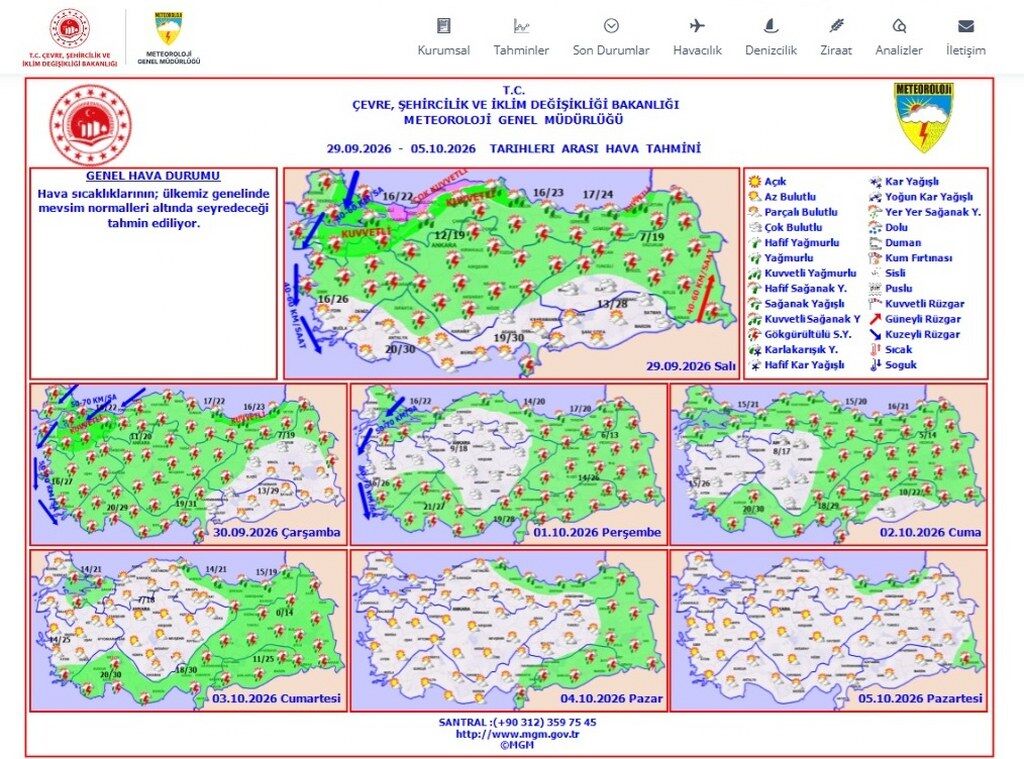
Task: Click the Sıcak thermometer legend icon
Action: (875, 349)
